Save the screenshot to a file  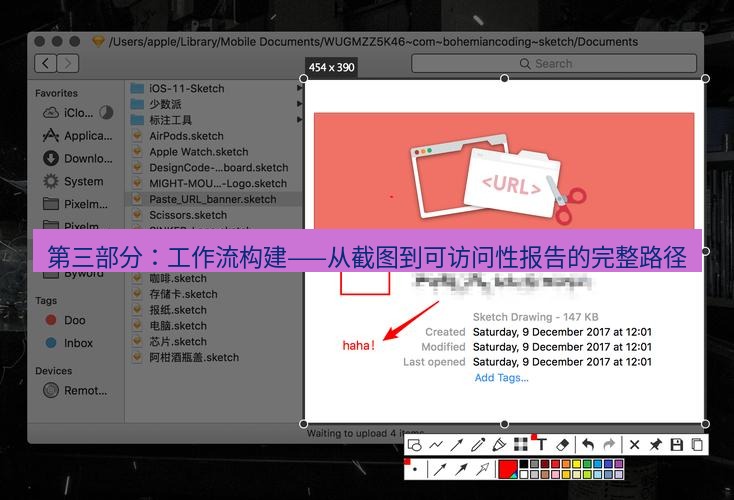click(676, 445)
